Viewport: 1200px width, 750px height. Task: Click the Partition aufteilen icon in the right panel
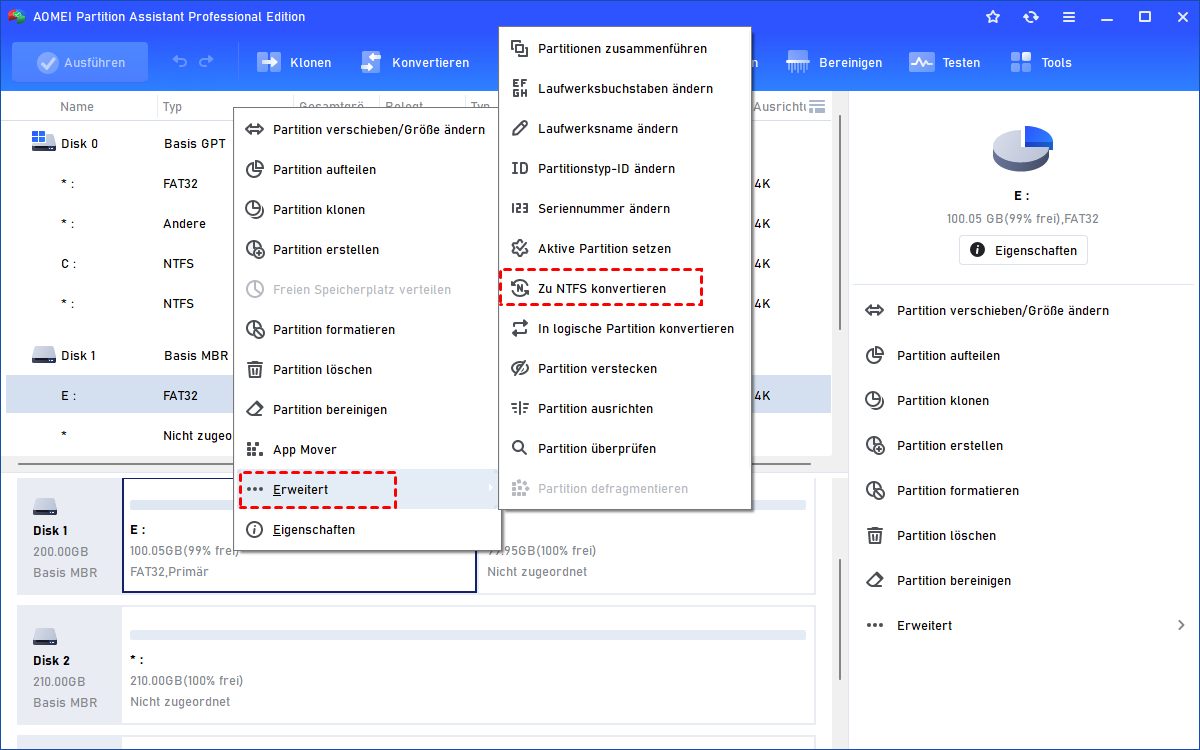click(875, 355)
